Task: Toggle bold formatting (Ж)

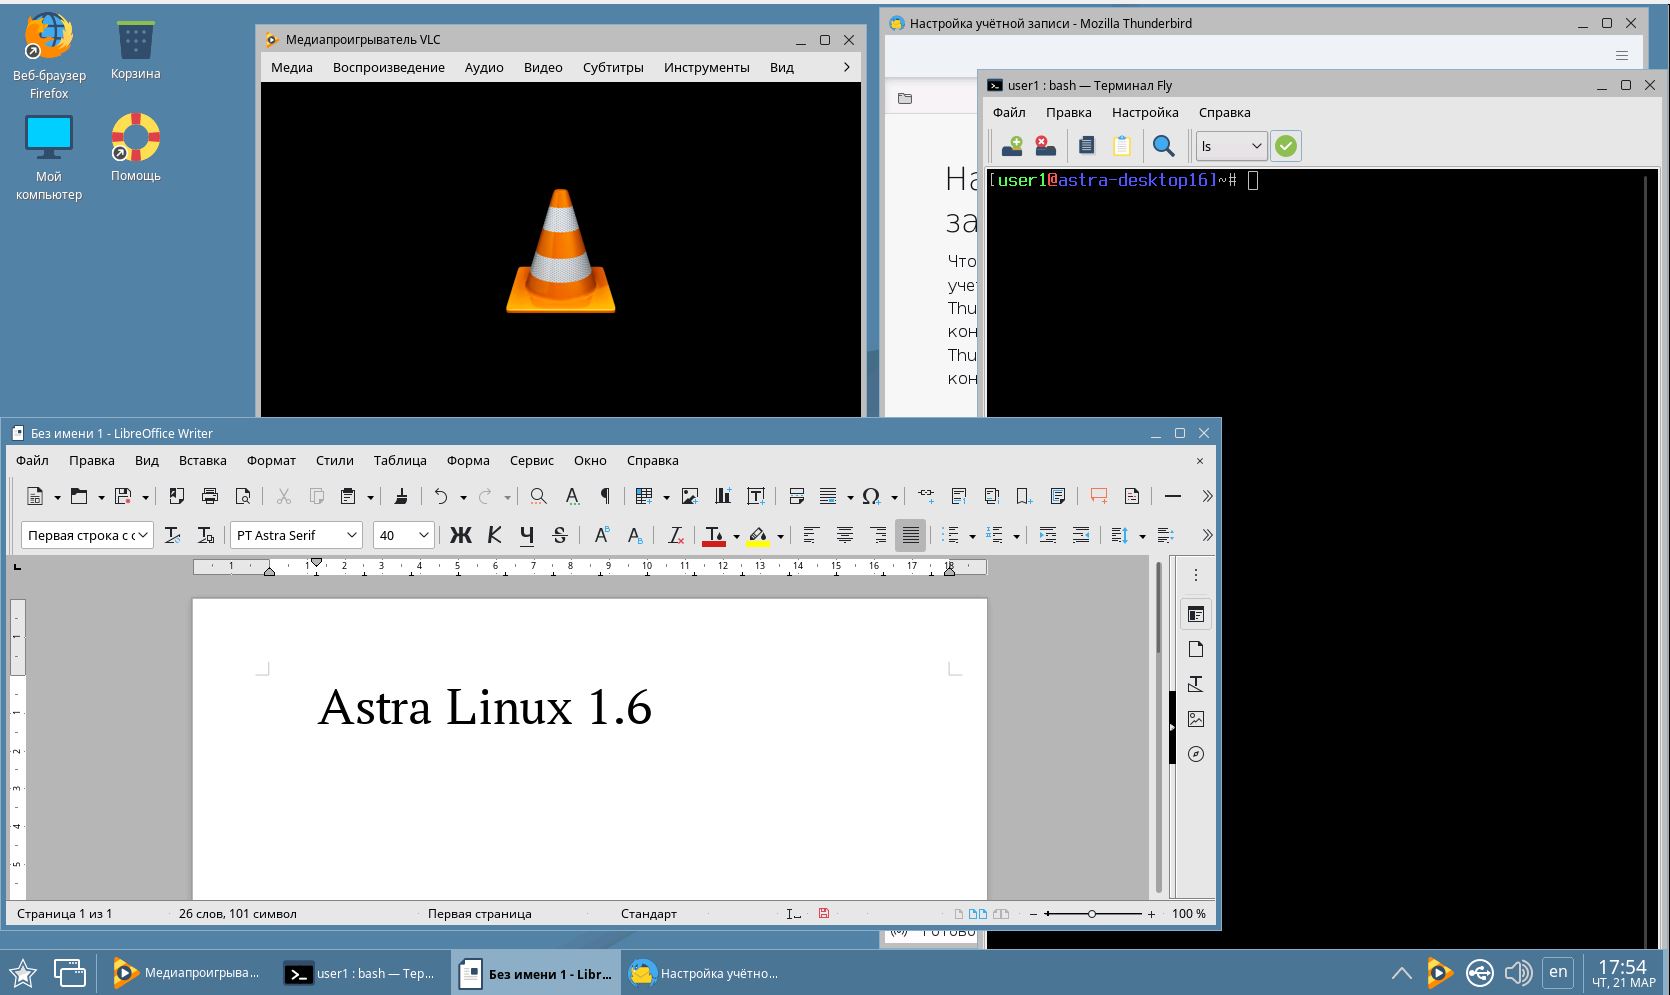Action: (461, 535)
